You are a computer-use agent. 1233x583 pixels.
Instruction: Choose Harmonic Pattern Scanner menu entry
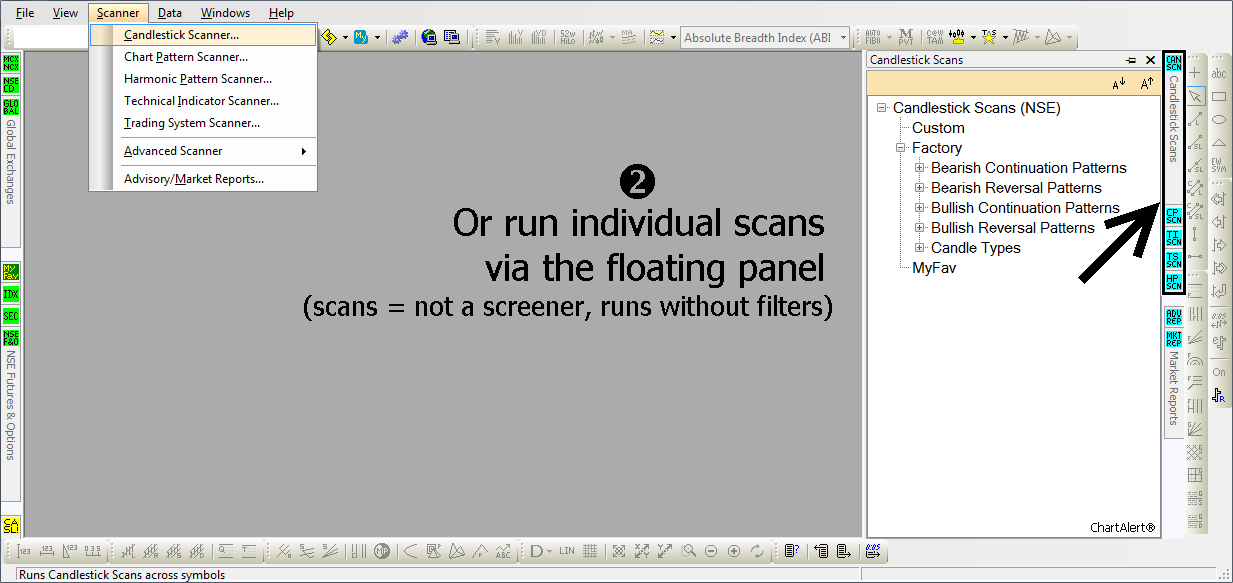[203, 79]
